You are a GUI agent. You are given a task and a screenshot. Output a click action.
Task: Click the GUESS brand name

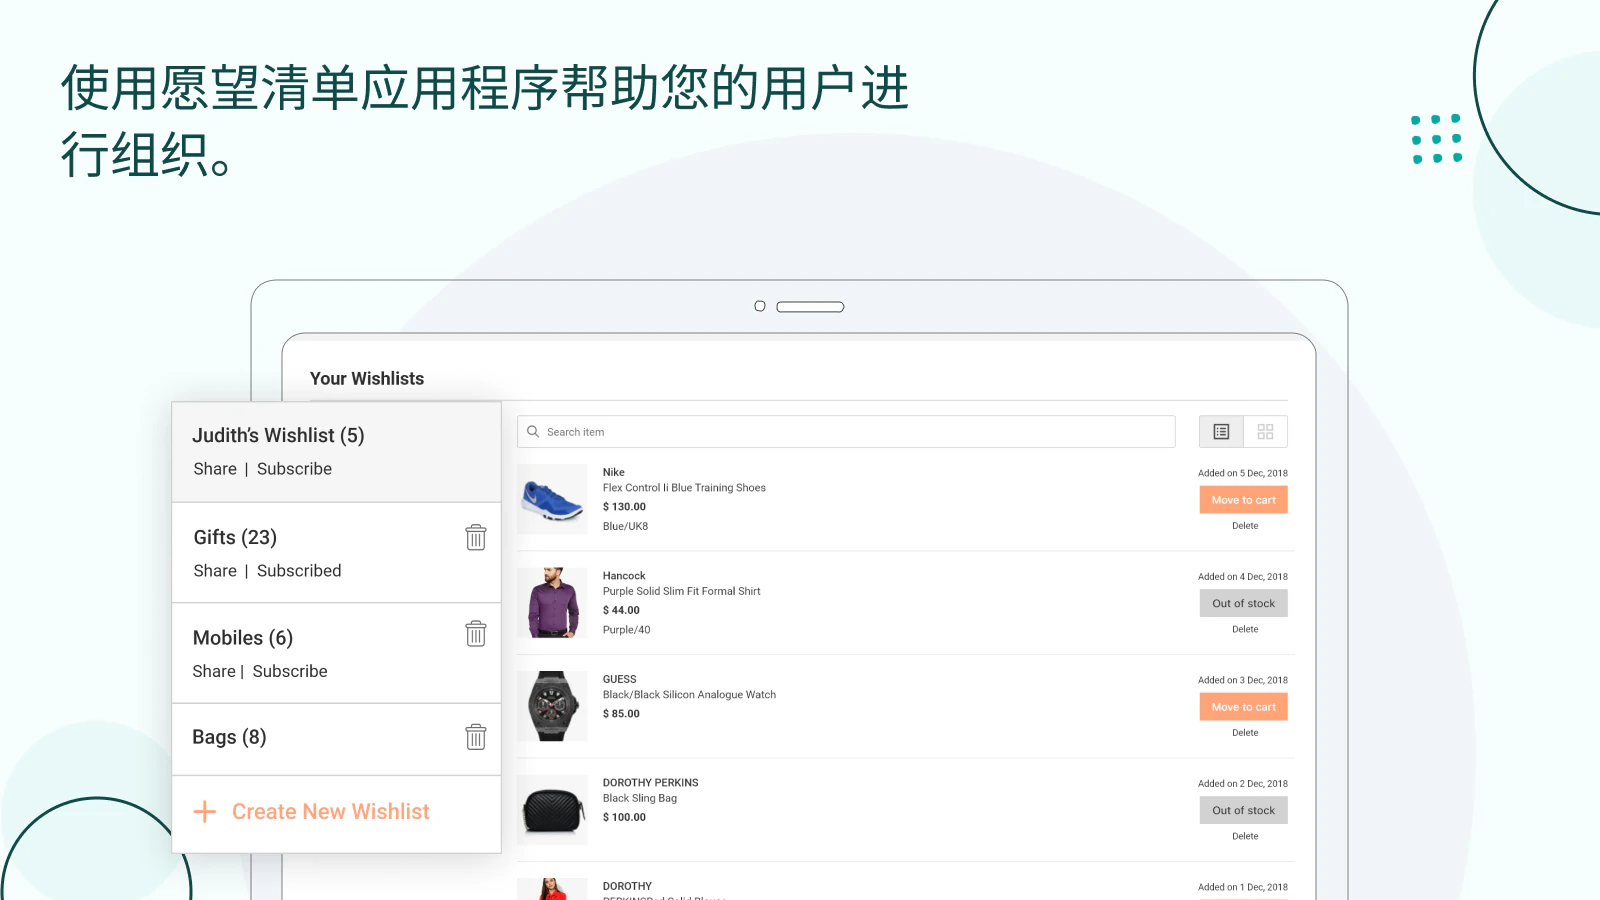619,679
